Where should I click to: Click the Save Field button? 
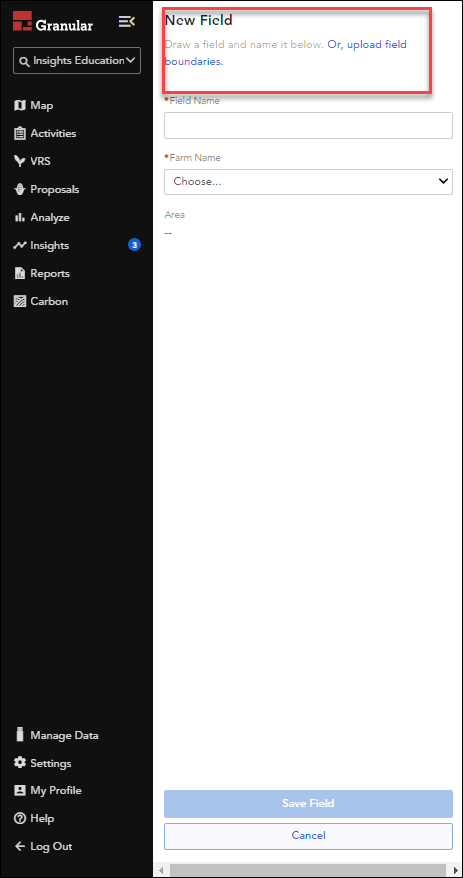(308, 804)
